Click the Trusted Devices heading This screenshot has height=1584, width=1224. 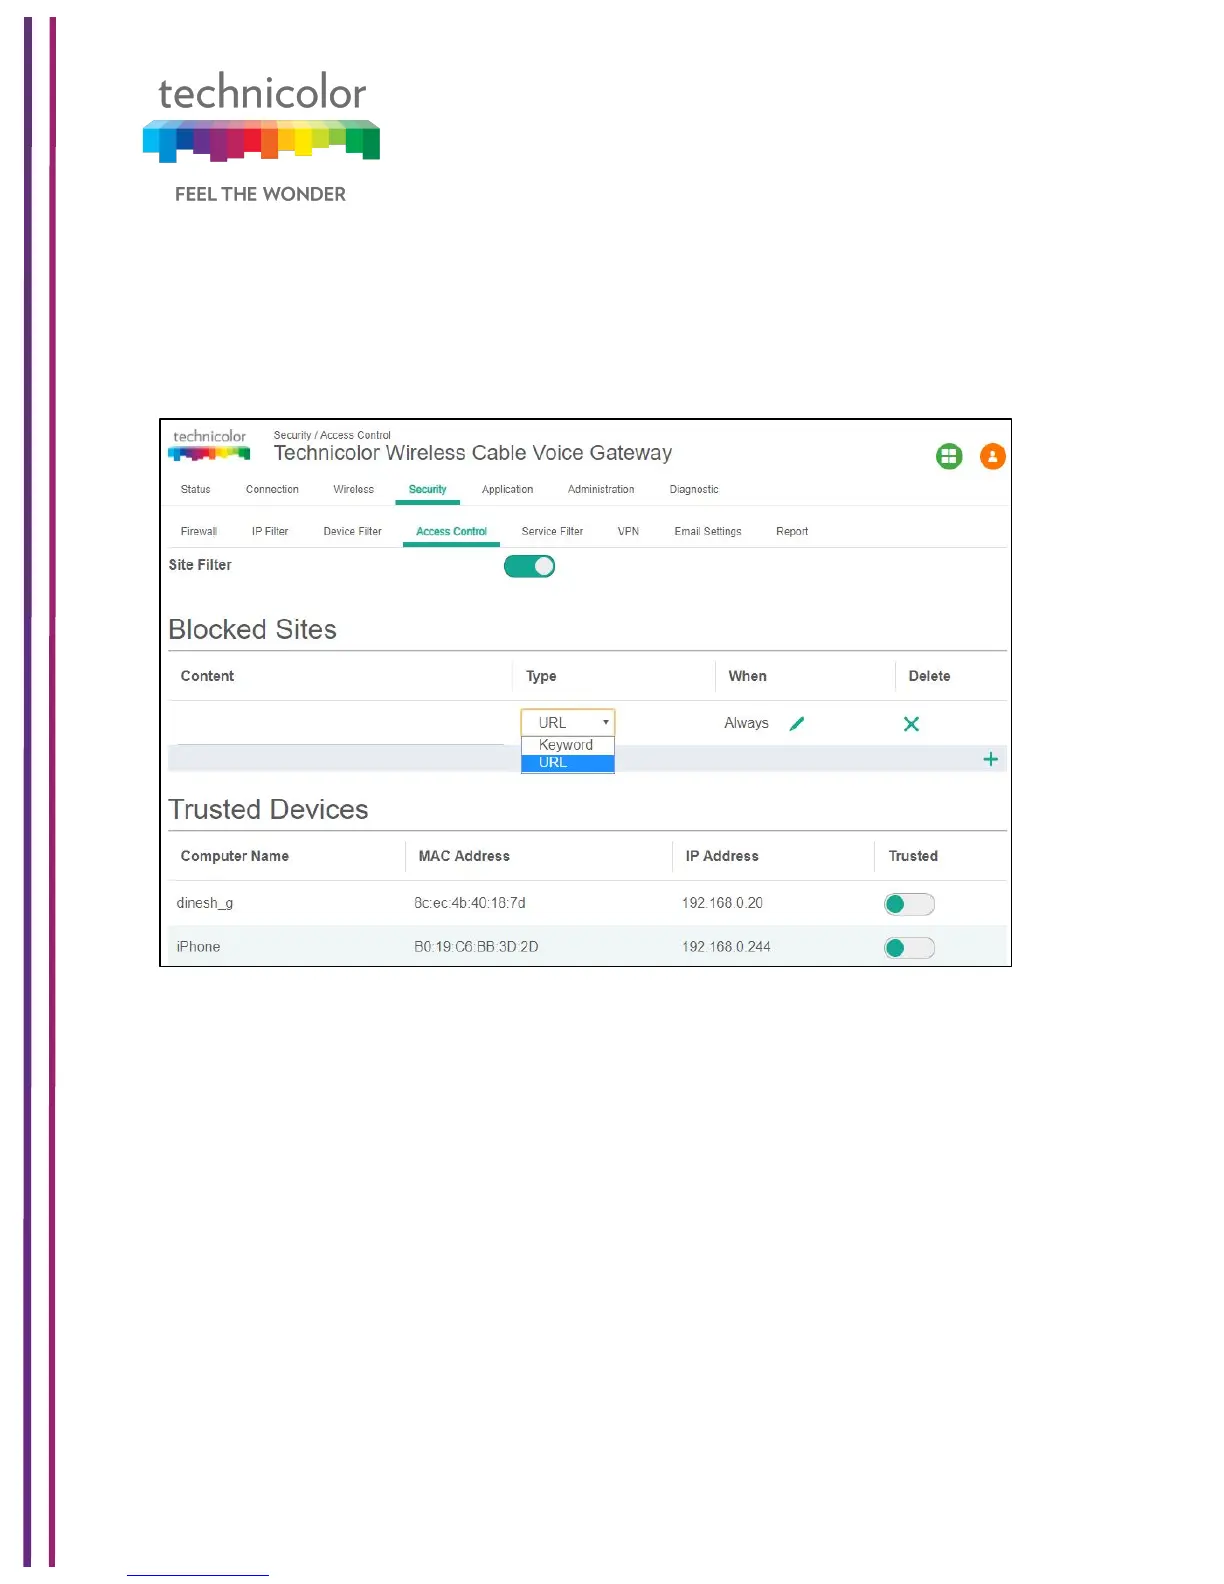coord(268,809)
